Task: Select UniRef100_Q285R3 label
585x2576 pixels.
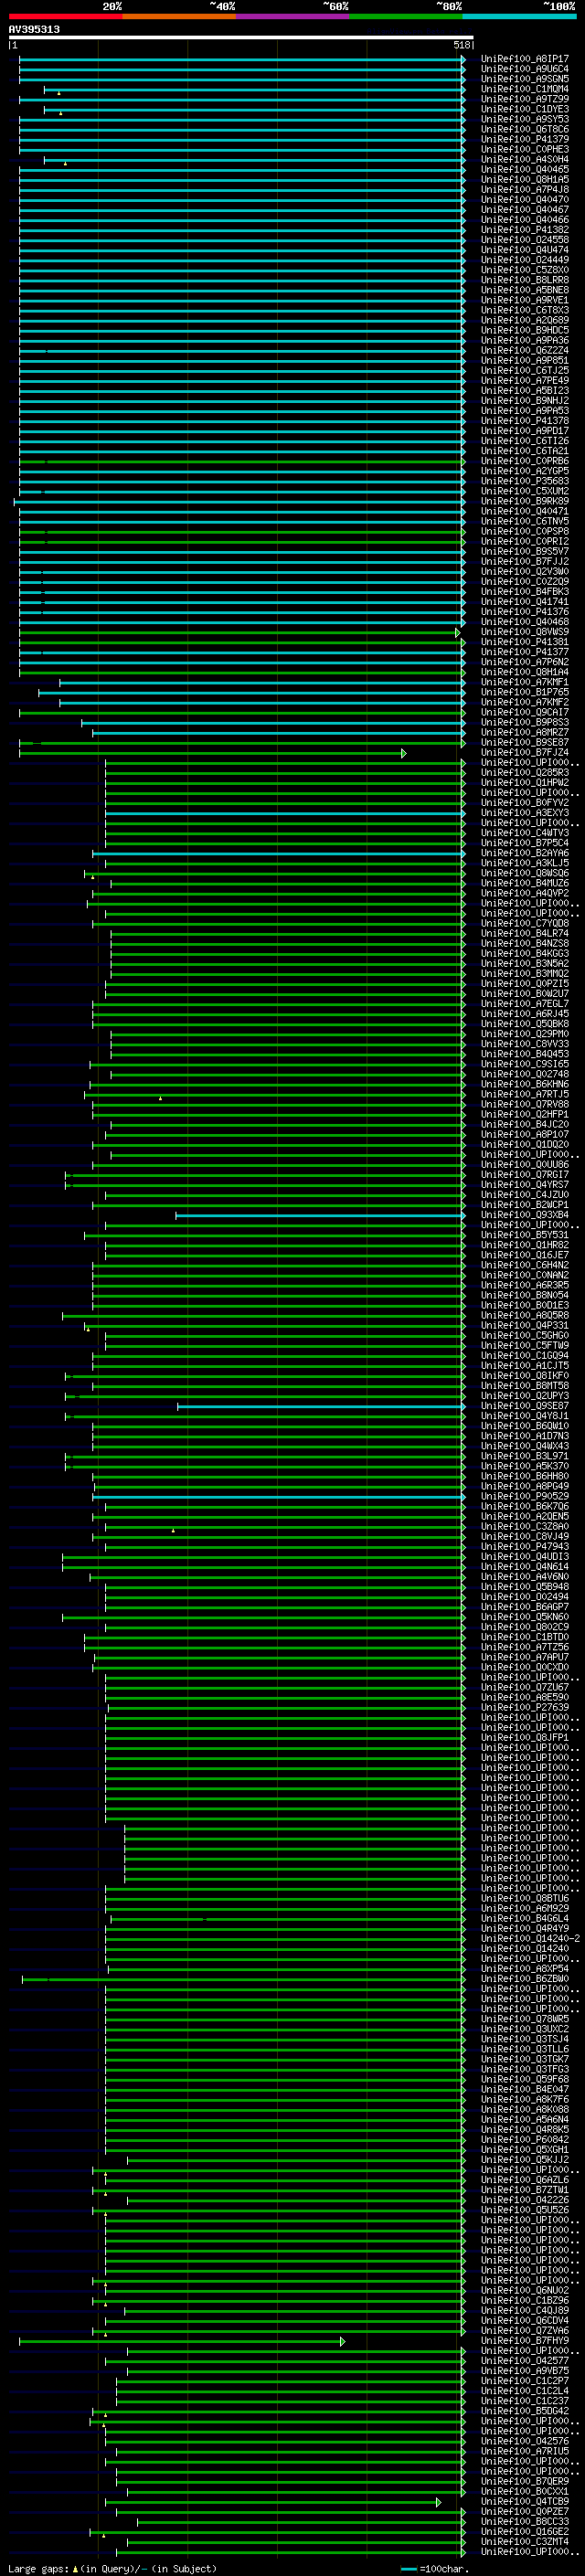Action: 525,773
